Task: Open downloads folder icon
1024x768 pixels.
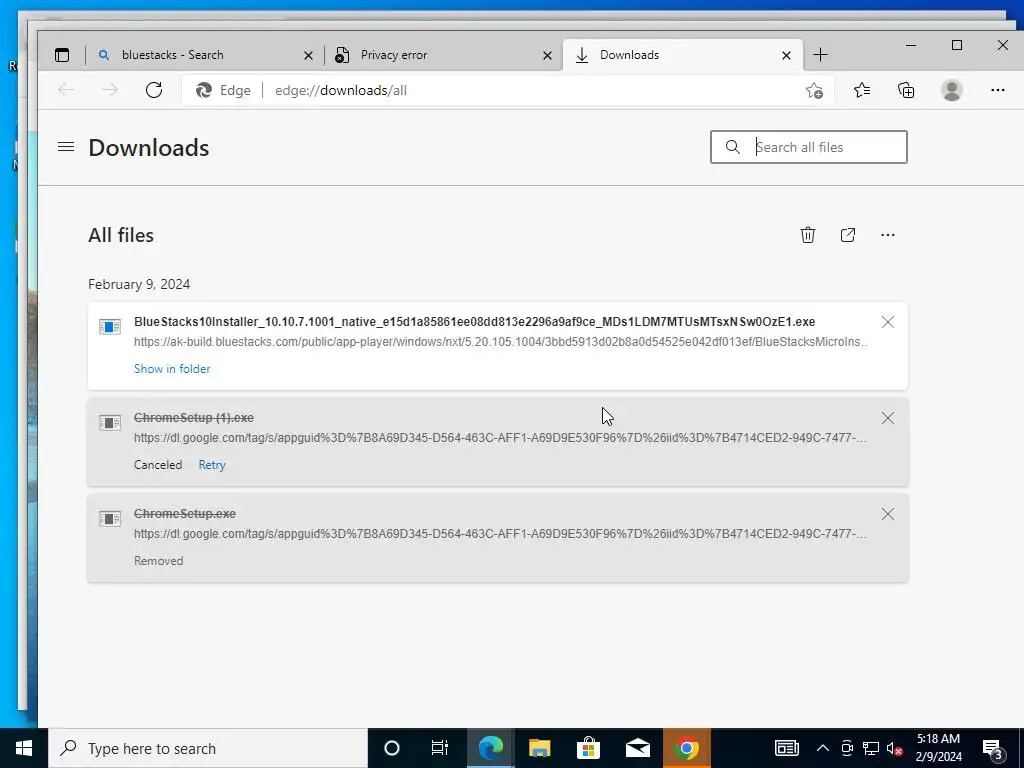Action: [x=848, y=235]
